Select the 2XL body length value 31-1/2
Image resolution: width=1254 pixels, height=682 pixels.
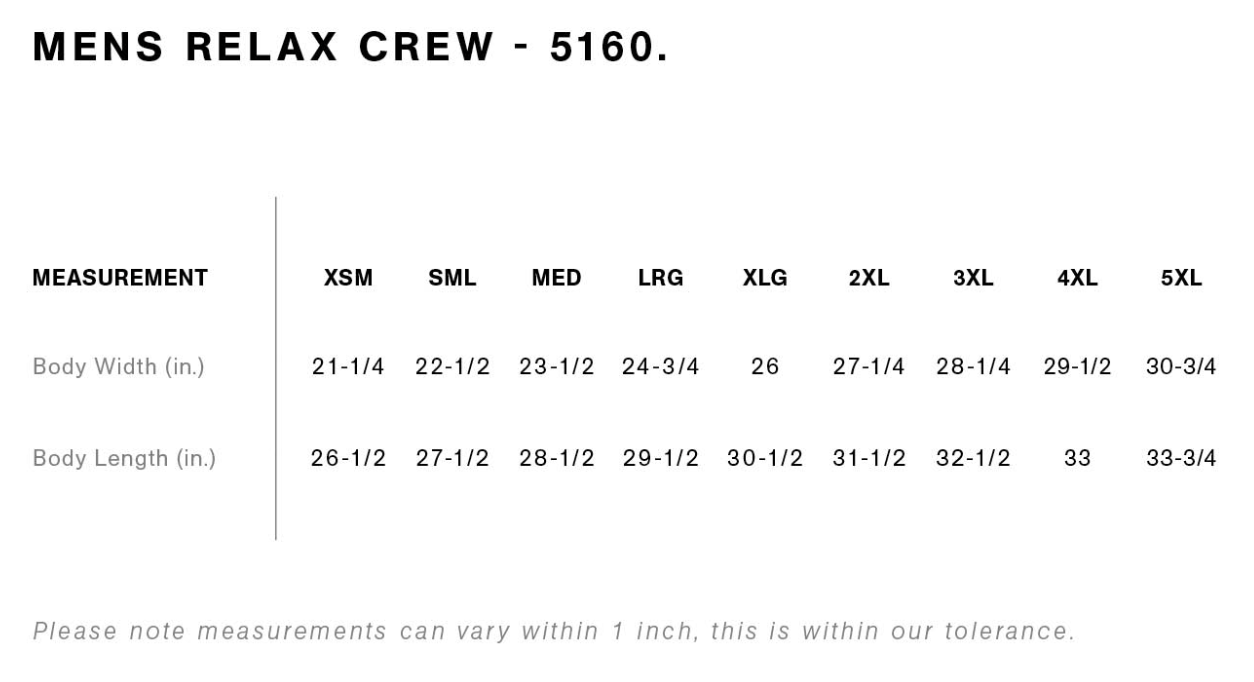click(x=869, y=459)
